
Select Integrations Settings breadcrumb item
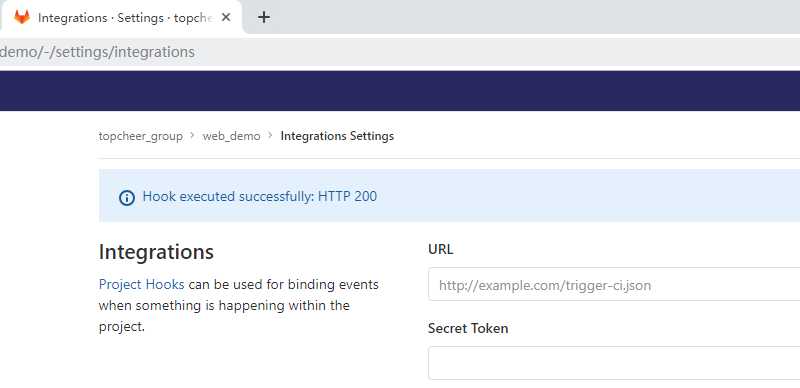tap(337, 136)
